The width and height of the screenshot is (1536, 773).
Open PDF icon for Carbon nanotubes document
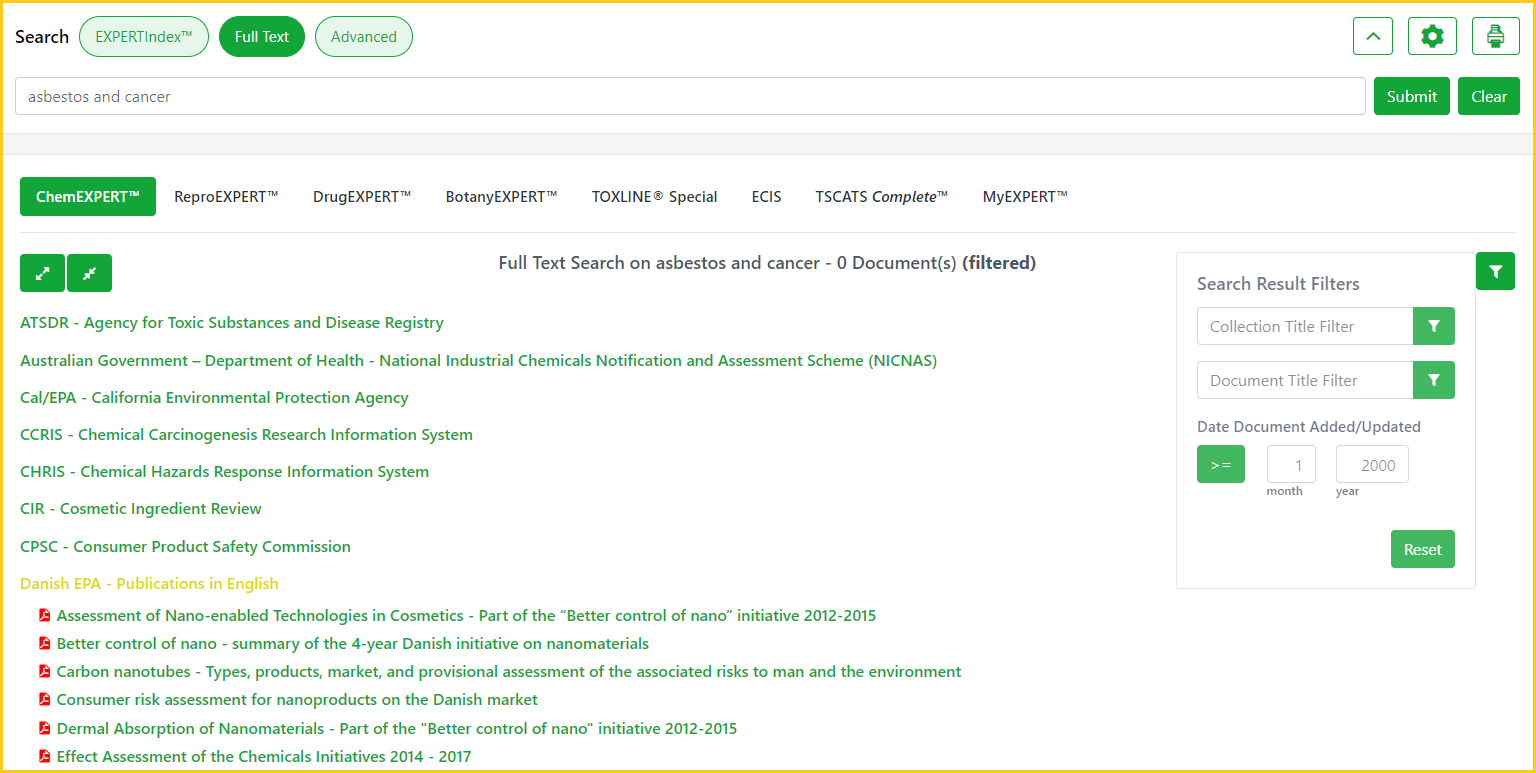(44, 672)
